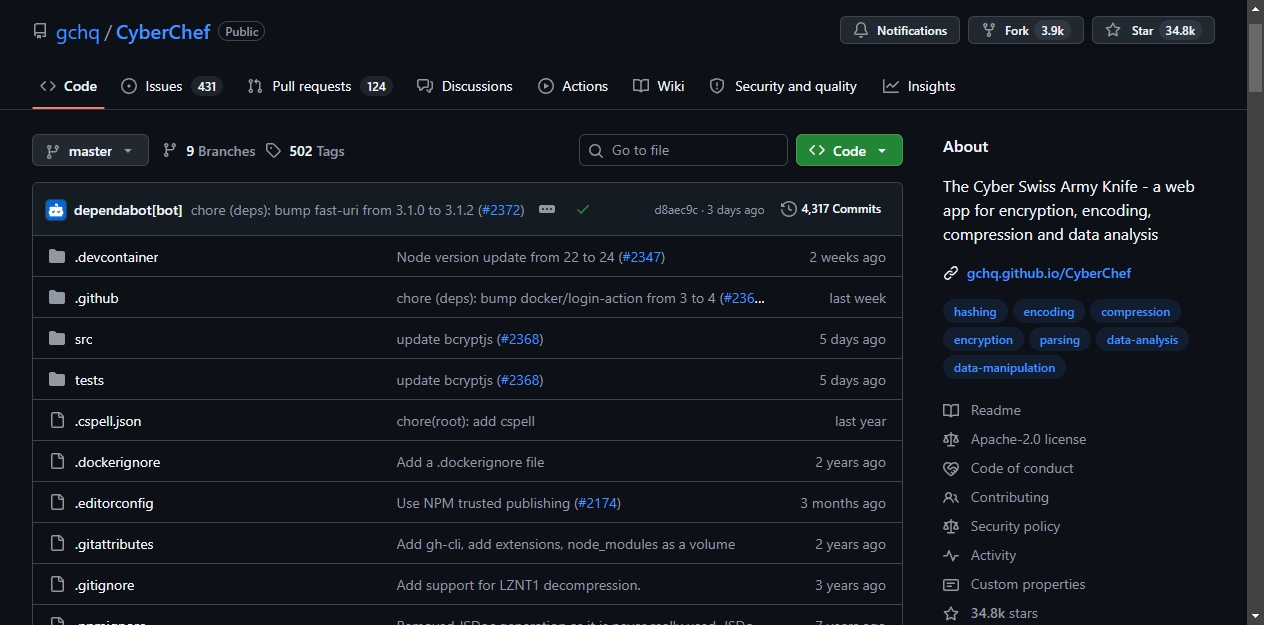Open the master branch dropdown
Viewport: 1264px width, 625px height.
click(x=90, y=151)
